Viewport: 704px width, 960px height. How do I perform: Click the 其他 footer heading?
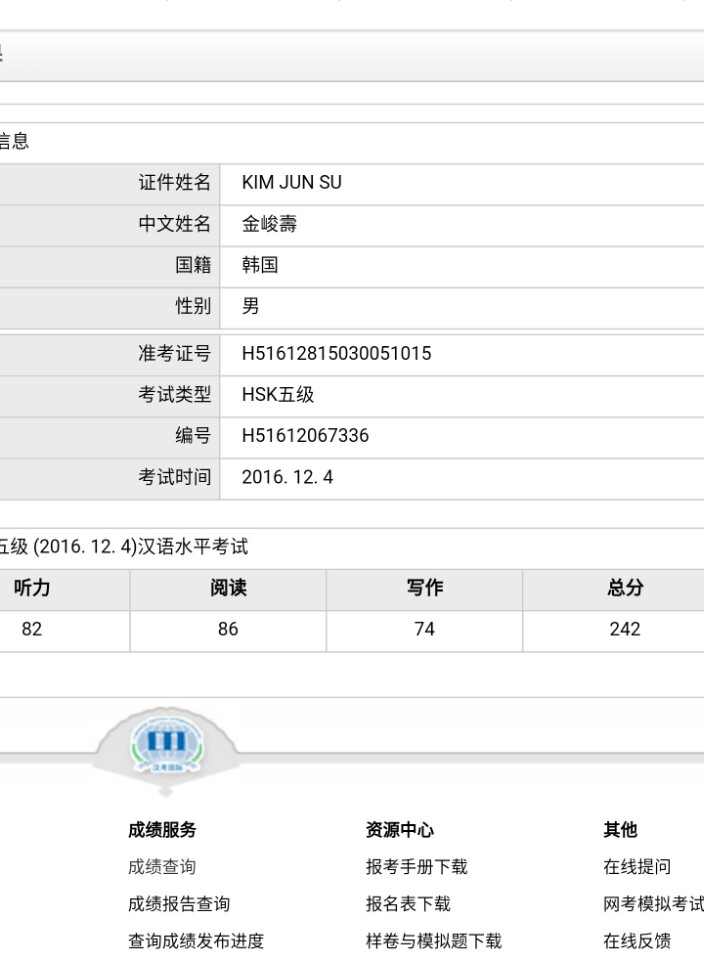click(x=620, y=830)
